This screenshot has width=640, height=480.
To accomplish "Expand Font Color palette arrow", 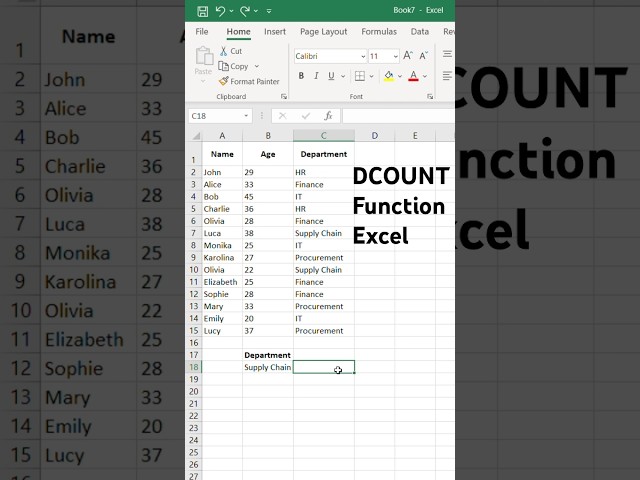I will pos(425,76).
